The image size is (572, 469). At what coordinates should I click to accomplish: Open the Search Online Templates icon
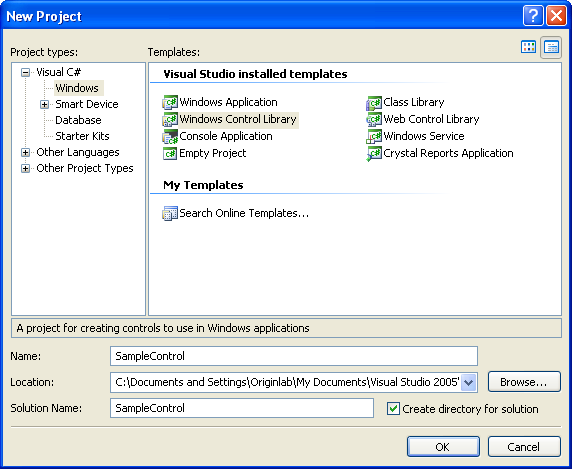(170, 213)
